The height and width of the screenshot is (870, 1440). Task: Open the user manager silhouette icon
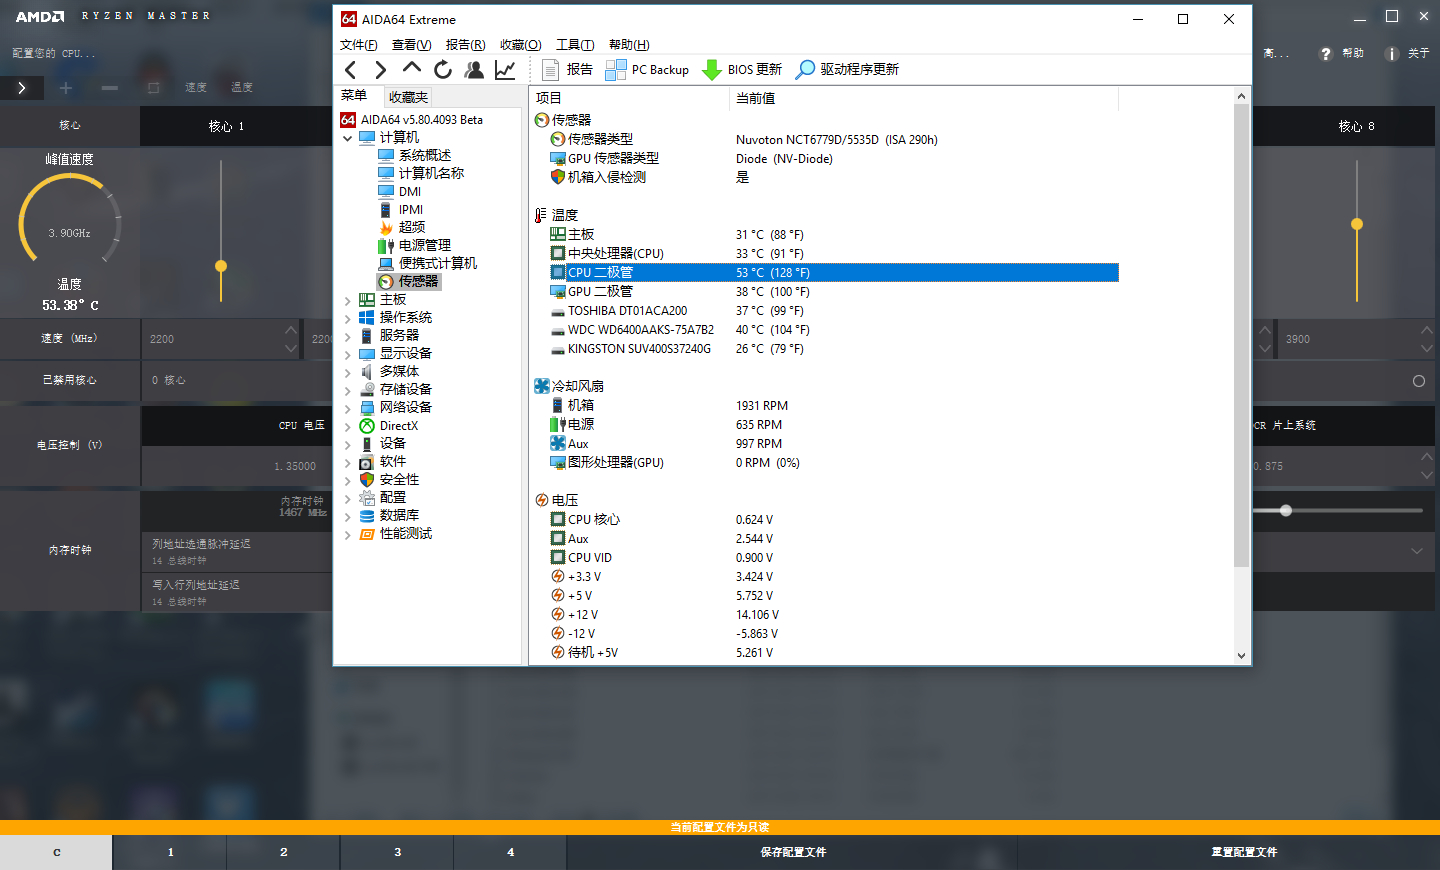tap(474, 69)
